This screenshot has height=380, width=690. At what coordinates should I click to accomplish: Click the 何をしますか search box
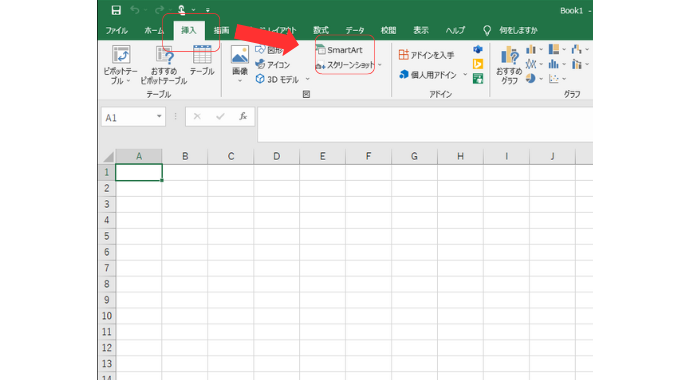pyautogui.click(x=518, y=30)
